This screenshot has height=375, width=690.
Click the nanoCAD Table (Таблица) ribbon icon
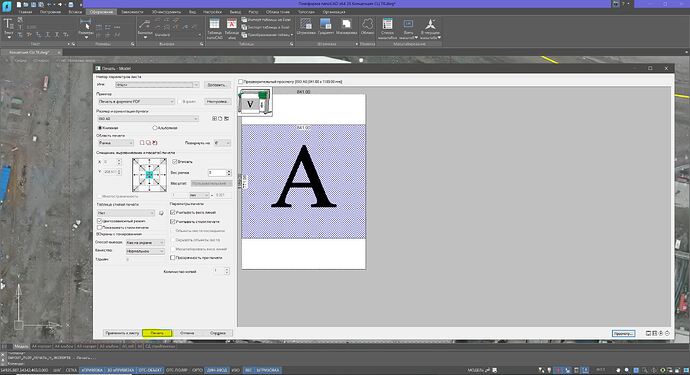point(214,29)
